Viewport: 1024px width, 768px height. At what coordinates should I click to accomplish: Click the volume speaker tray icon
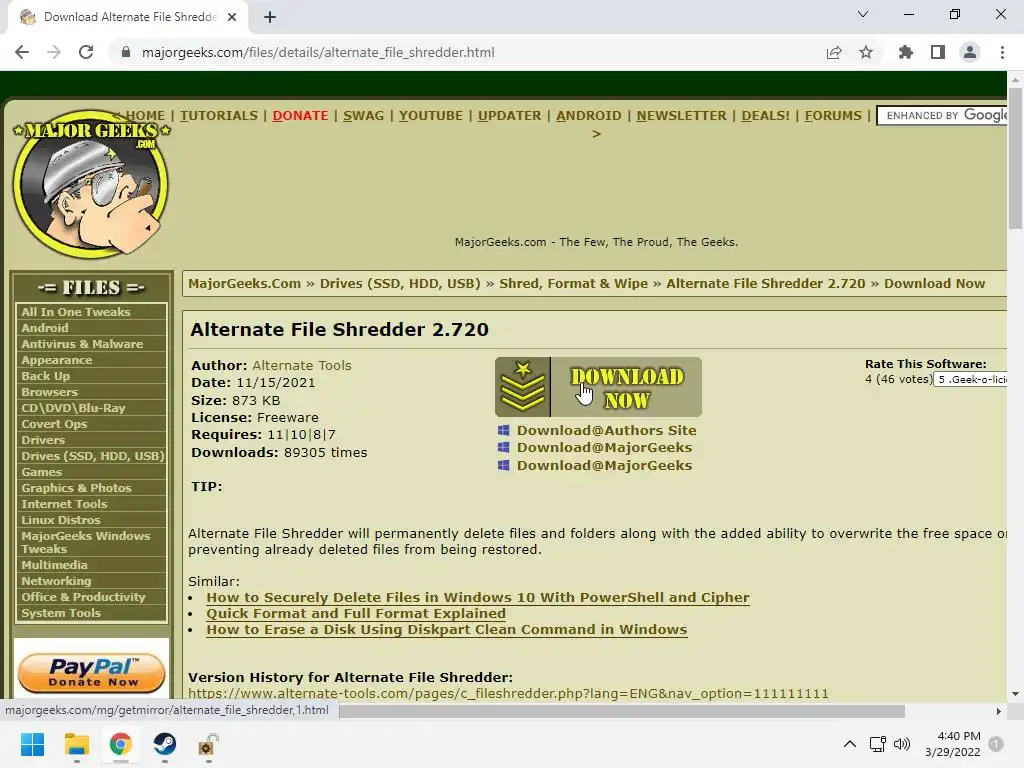(902, 744)
